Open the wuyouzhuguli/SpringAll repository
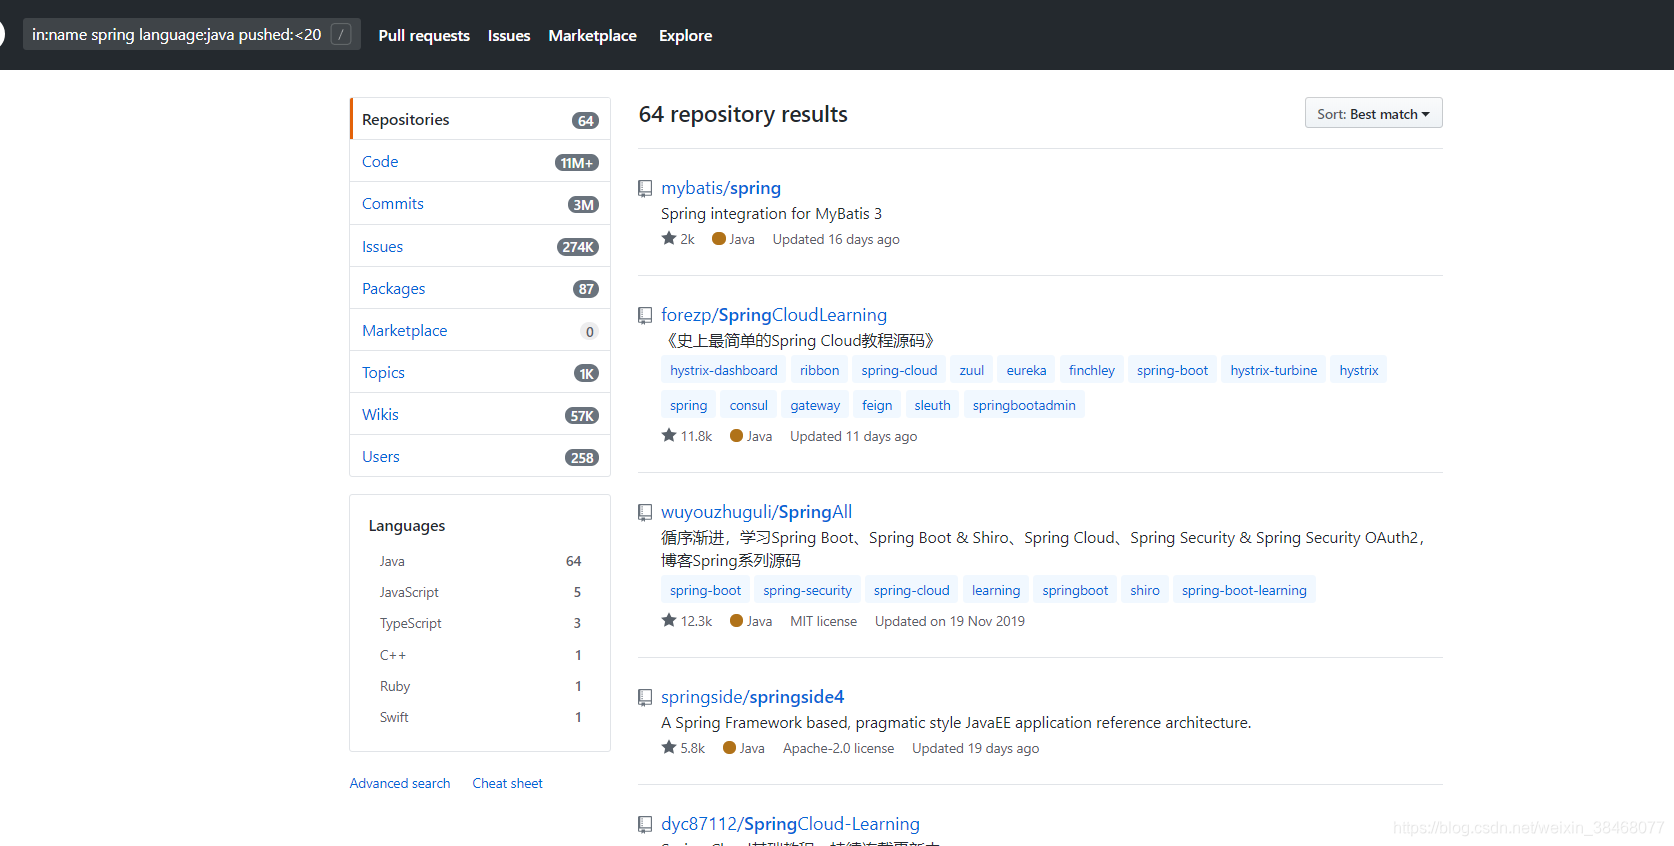The image size is (1674, 846). (x=756, y=512)
